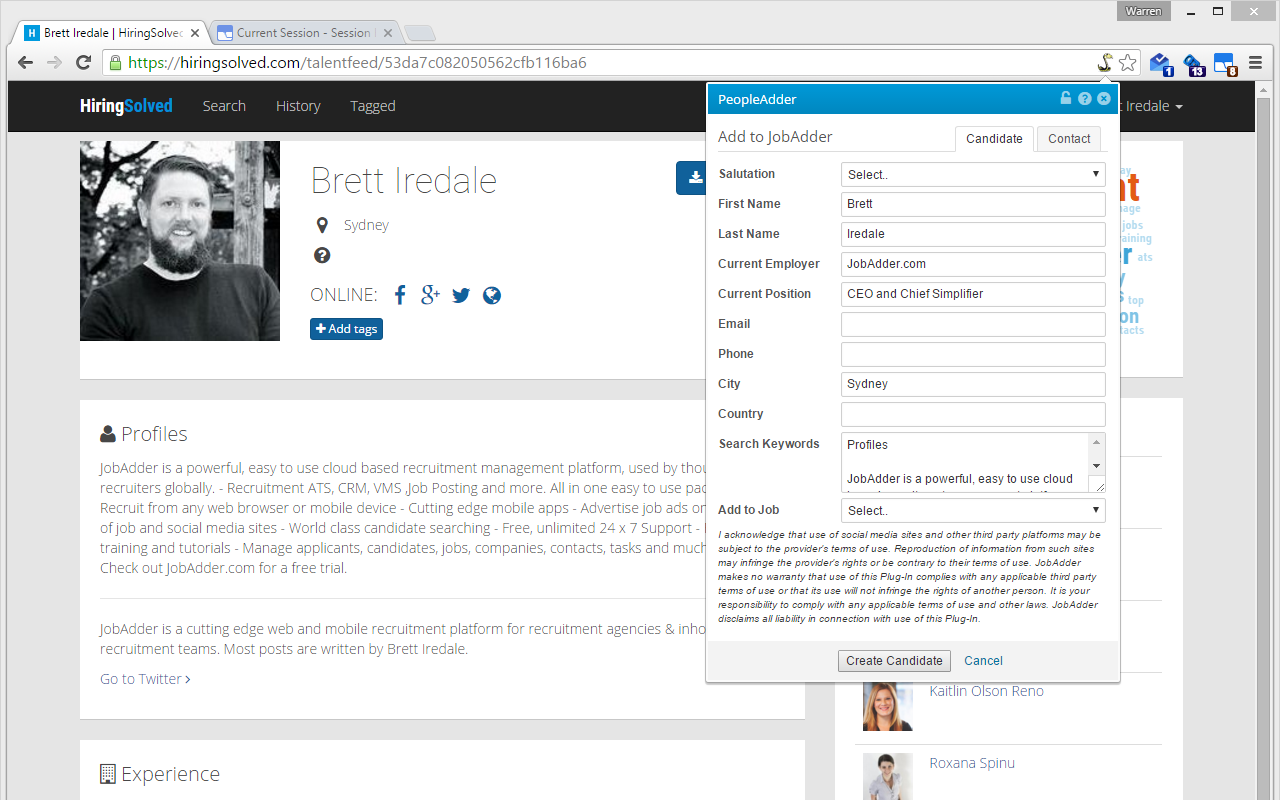Open Brett's Twitter profile icon
This screenshot has width=1280, height=800.
[x=460, y=295]
